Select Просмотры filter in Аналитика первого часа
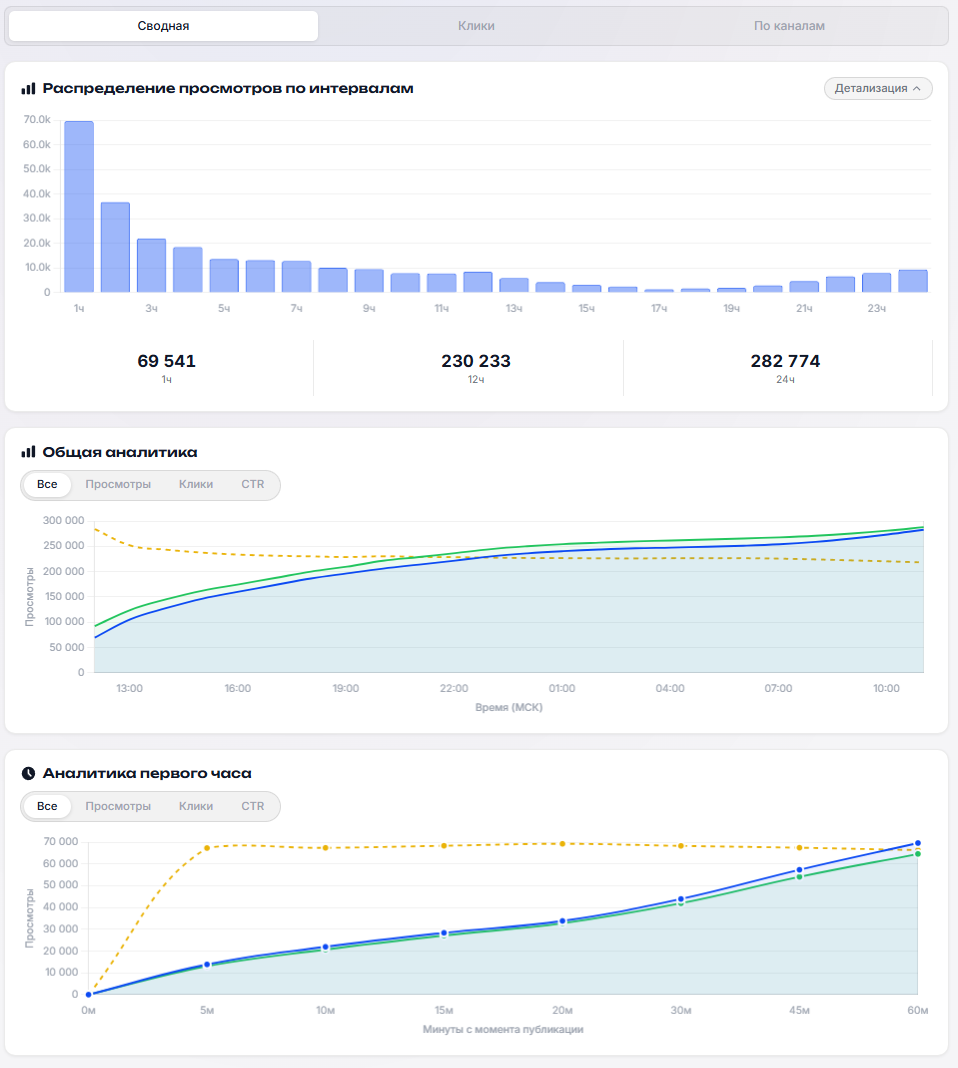 (118, 806)
